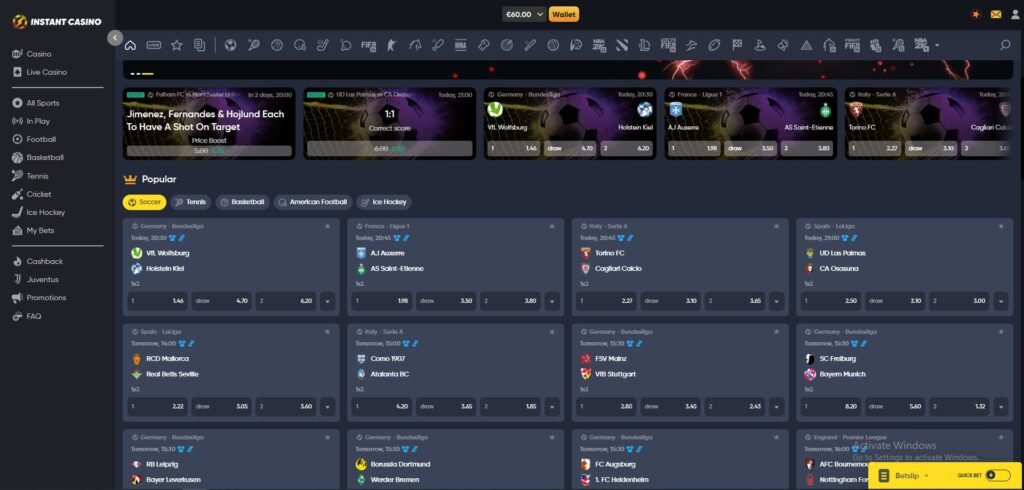Expand more markets on Torino FC card
Screen dimensions: 1024x490
coord(776,301)
